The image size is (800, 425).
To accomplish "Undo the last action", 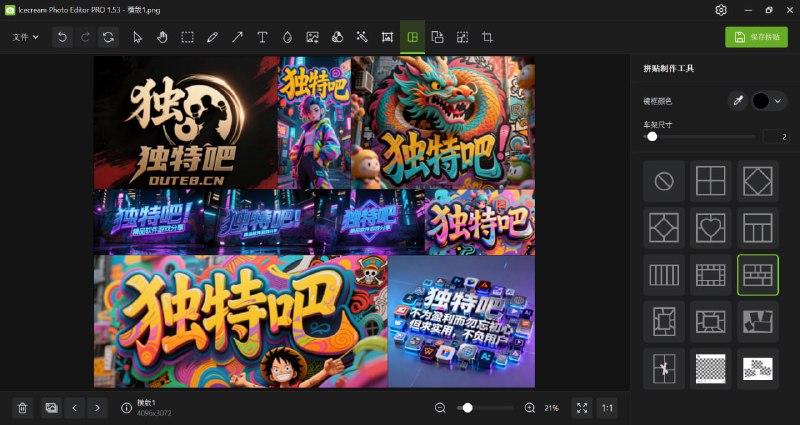I will click(62, 37).
